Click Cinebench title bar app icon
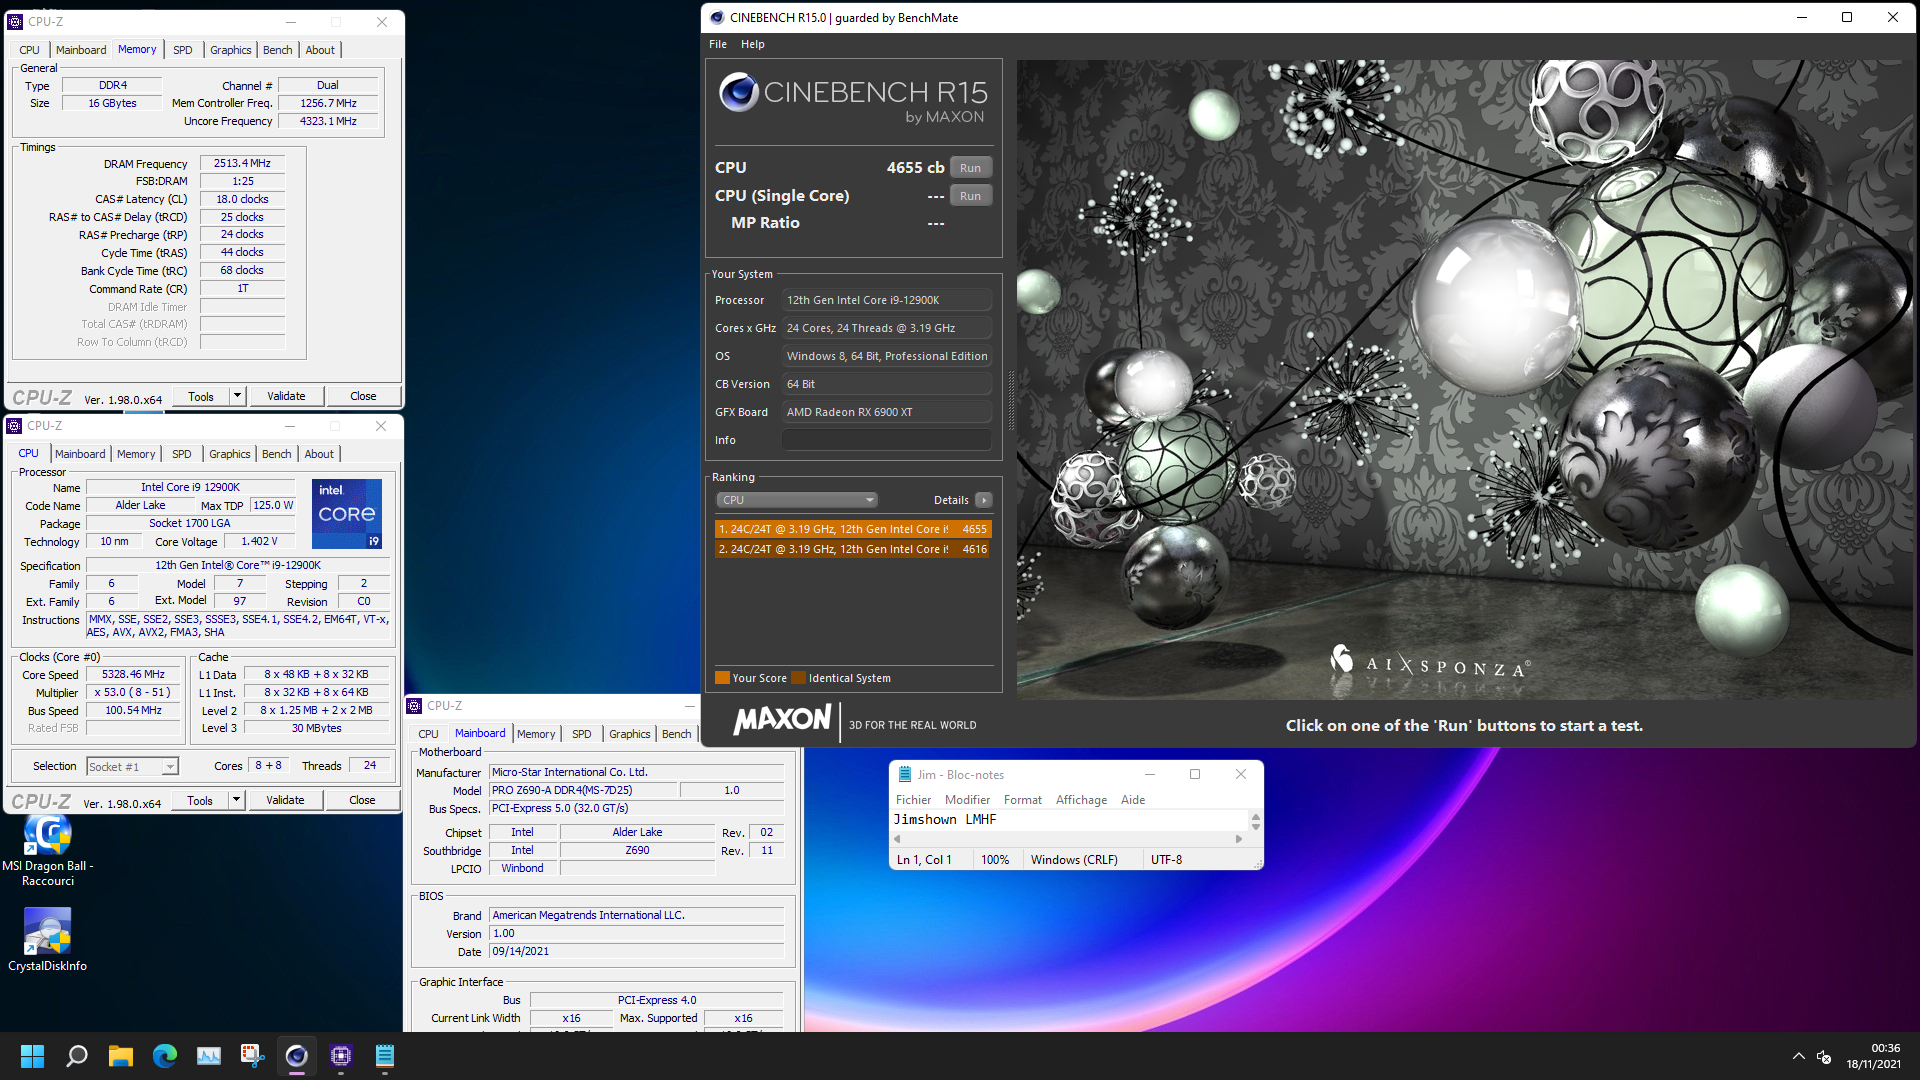This screenshot has width=1920, height=1080. (x=716, y=17)
